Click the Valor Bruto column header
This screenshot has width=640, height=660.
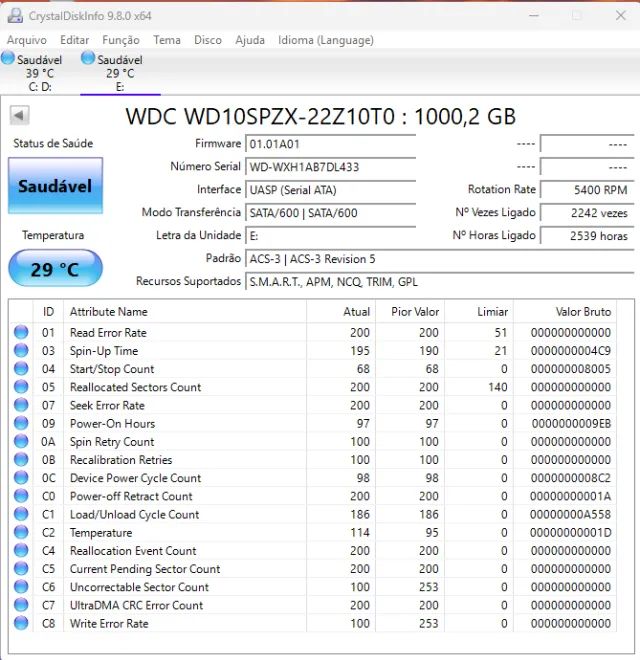coord(565,311)
